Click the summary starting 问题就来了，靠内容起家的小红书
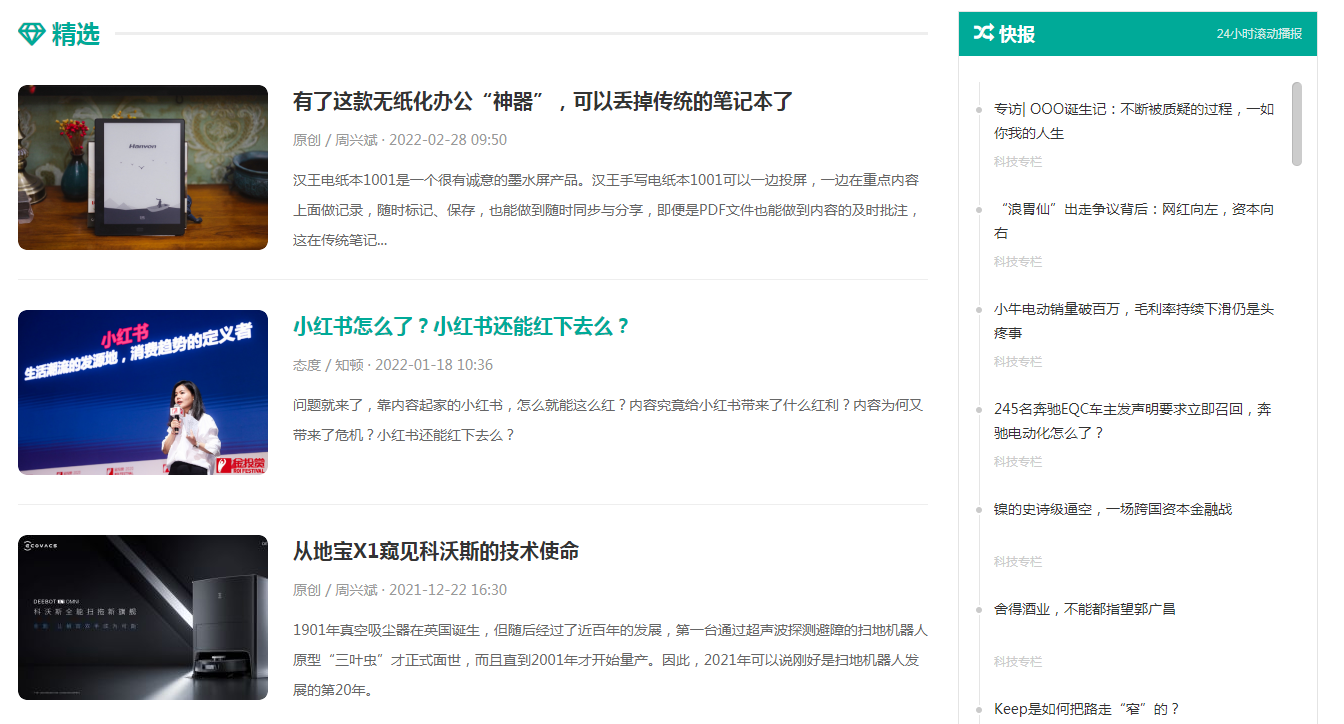The width and height of the screenshot is (1344, 724). (x=608, y=420)
